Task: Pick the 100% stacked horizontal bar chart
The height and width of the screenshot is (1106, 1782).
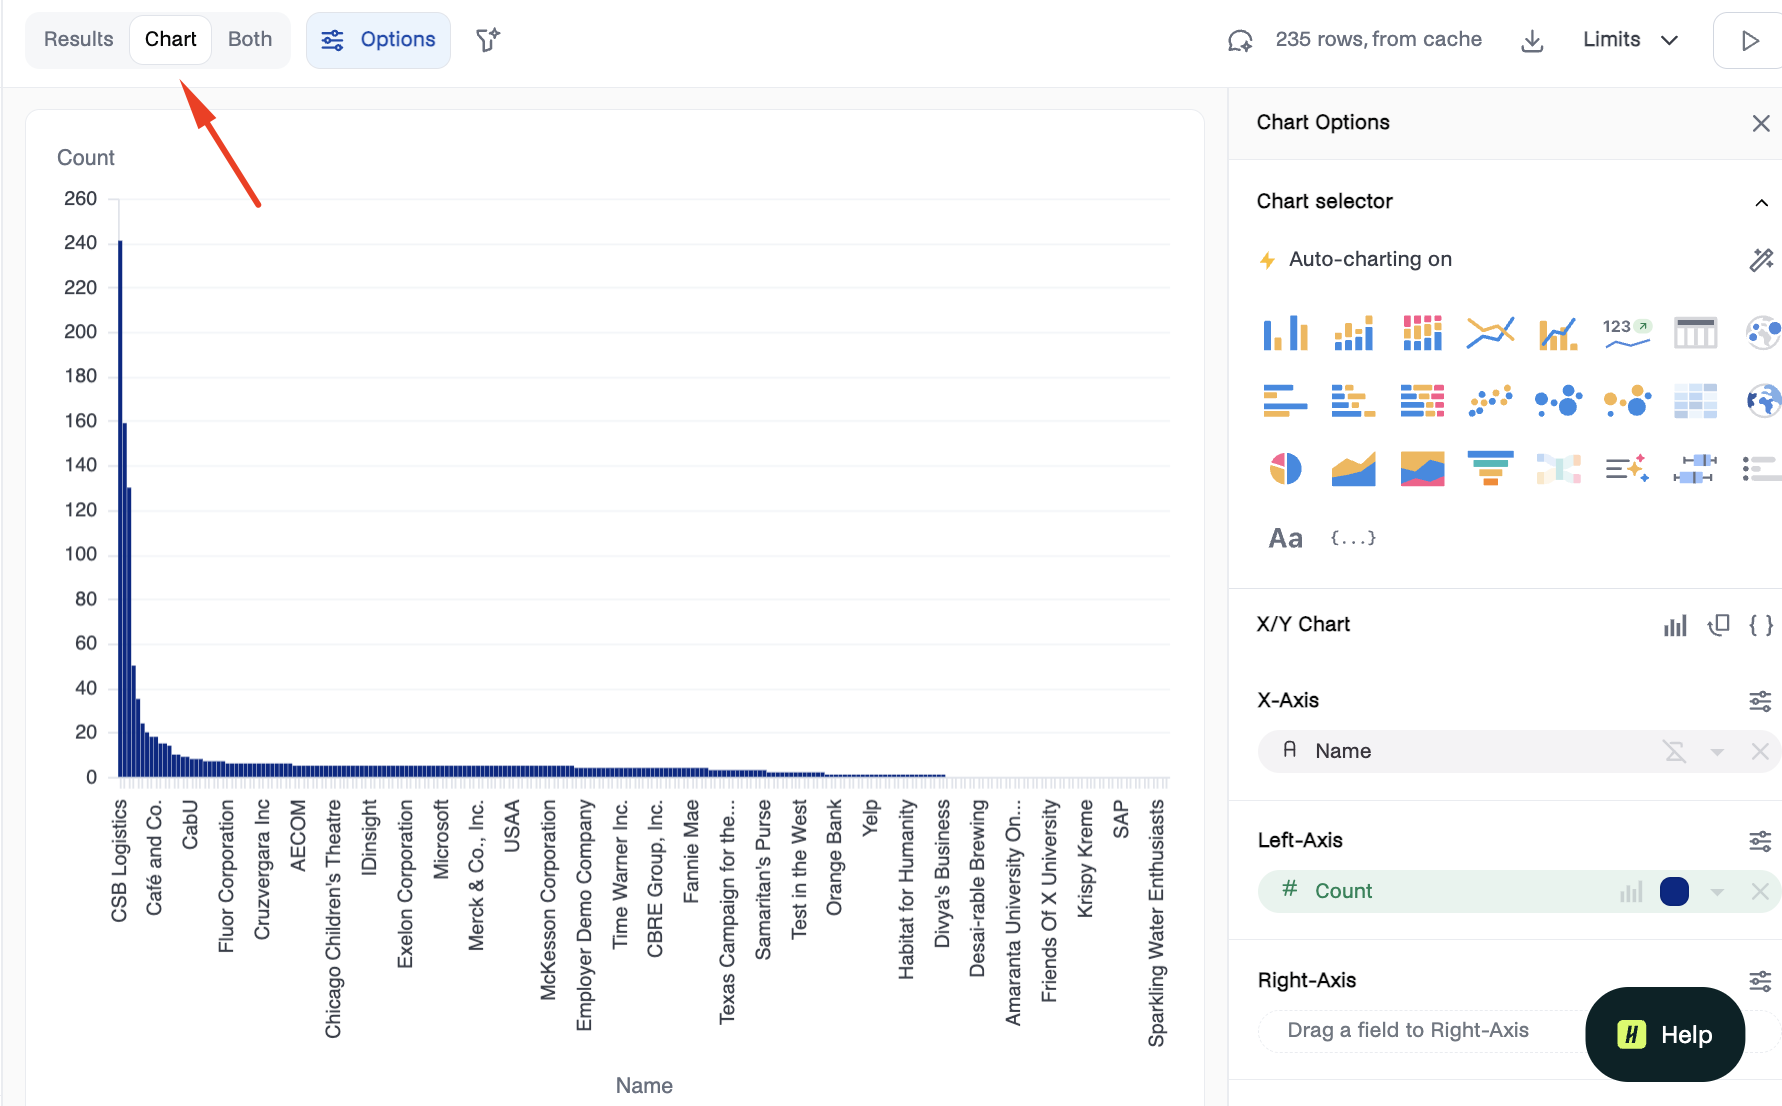Action: (1422, 400)
